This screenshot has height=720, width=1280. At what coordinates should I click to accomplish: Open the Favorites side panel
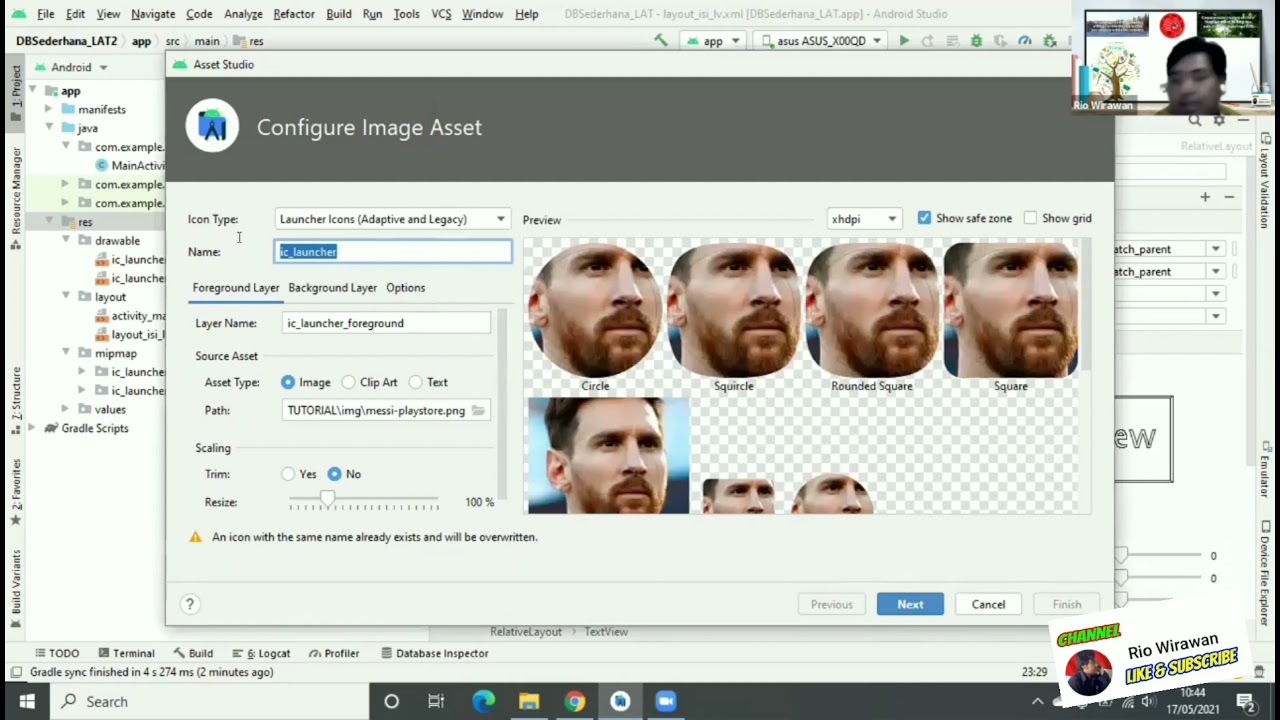click(x=16, y=492)
